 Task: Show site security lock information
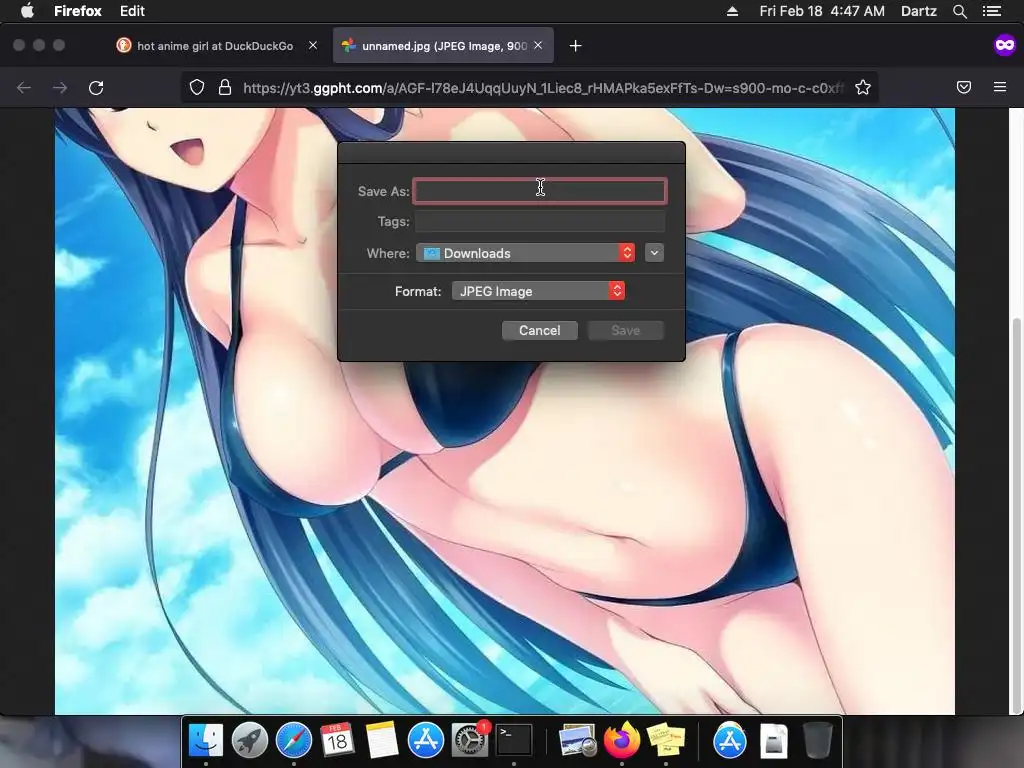225,88
